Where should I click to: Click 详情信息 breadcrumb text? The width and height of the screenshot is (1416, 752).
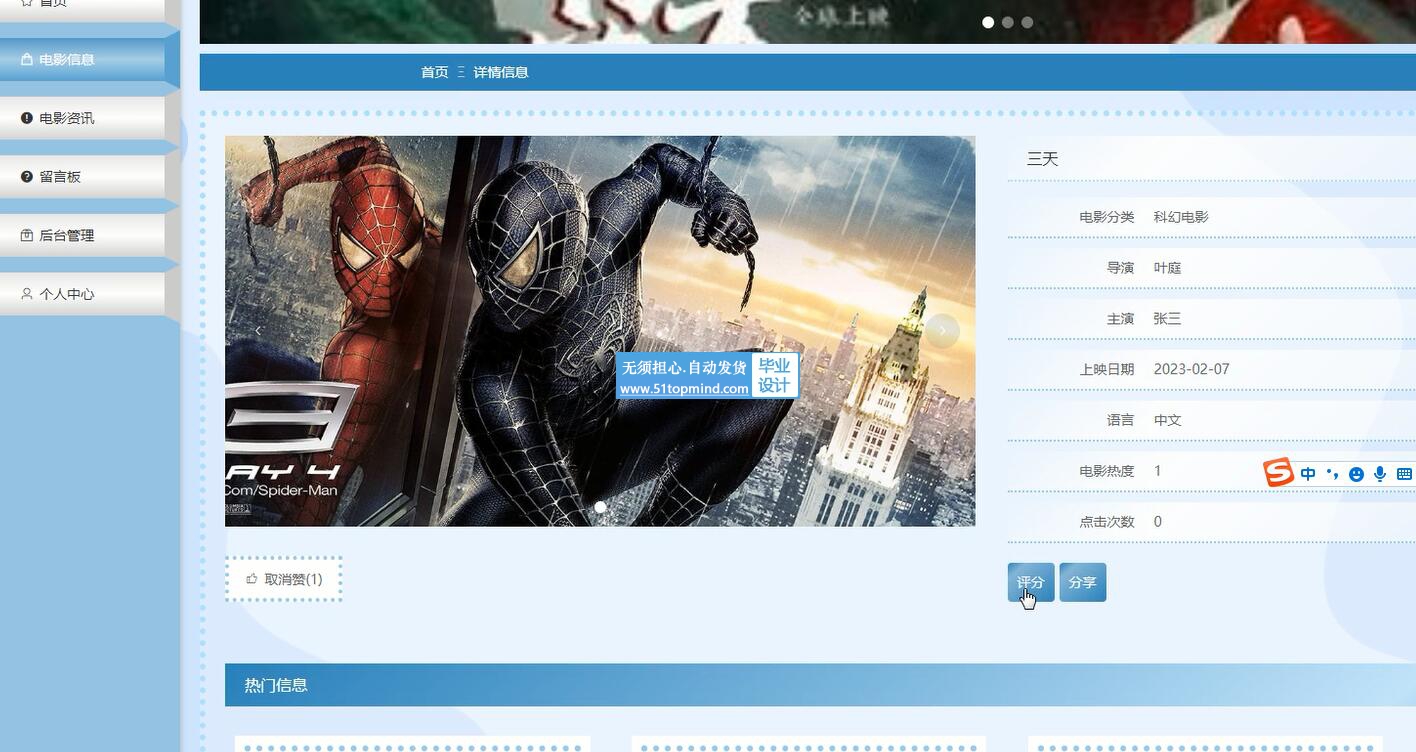(x=501, y=72)
